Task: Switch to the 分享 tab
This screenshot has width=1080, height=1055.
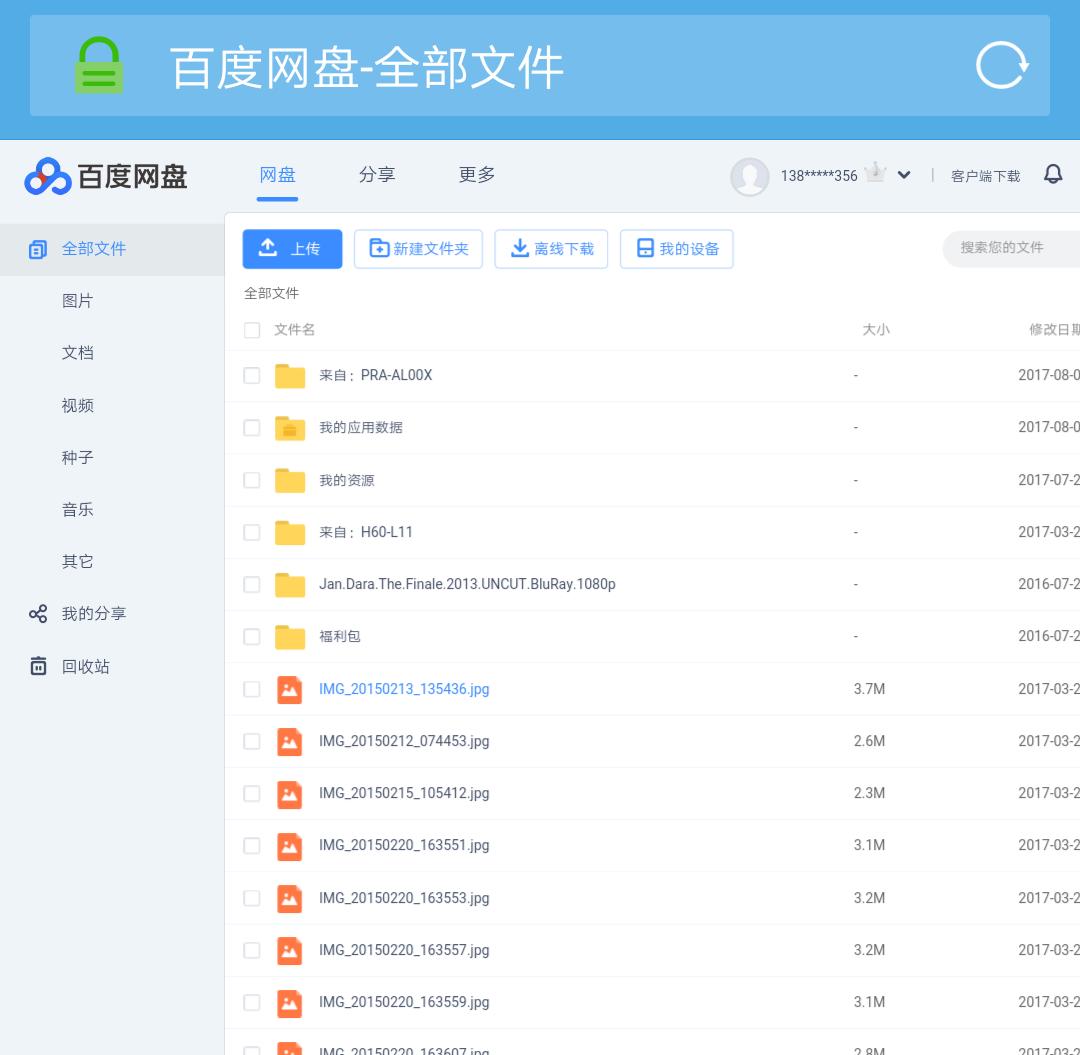Action: [x=377, y=174]
